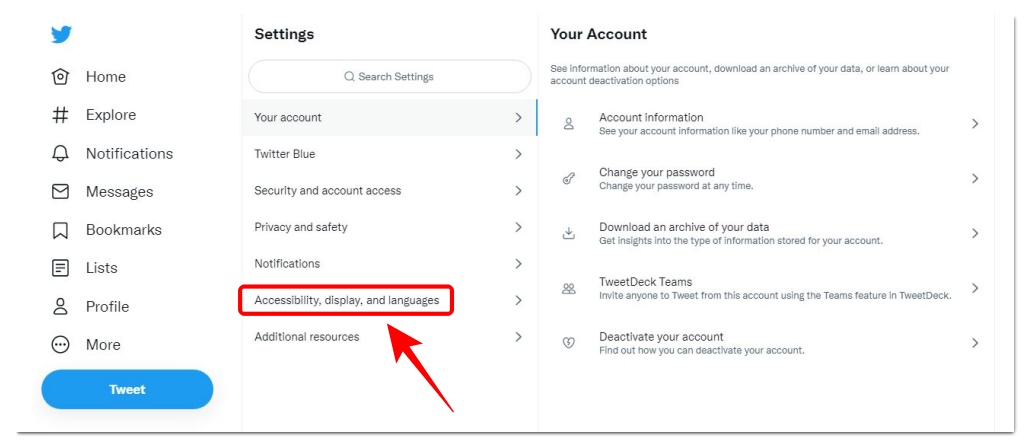
Task: Click the Messages envelope icon
Action: pos(60,191)
